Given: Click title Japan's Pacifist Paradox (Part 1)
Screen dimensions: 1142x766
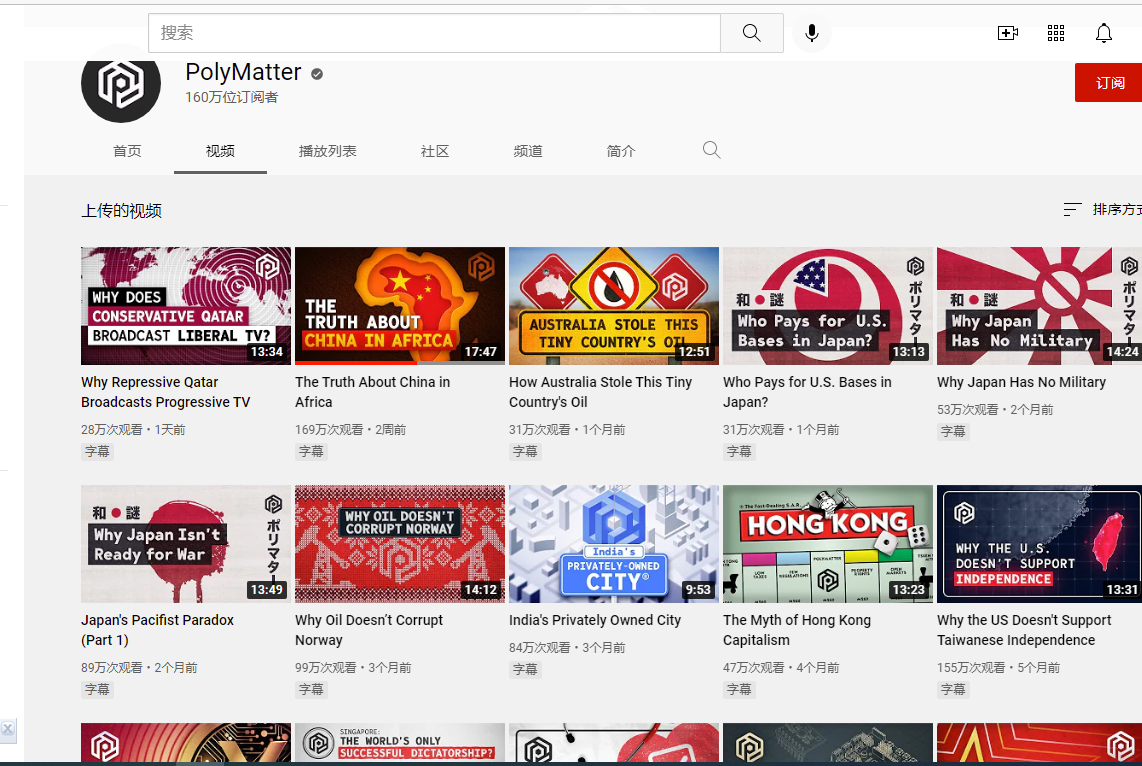Looking at the screenshot, I should [x=157, y=630].
